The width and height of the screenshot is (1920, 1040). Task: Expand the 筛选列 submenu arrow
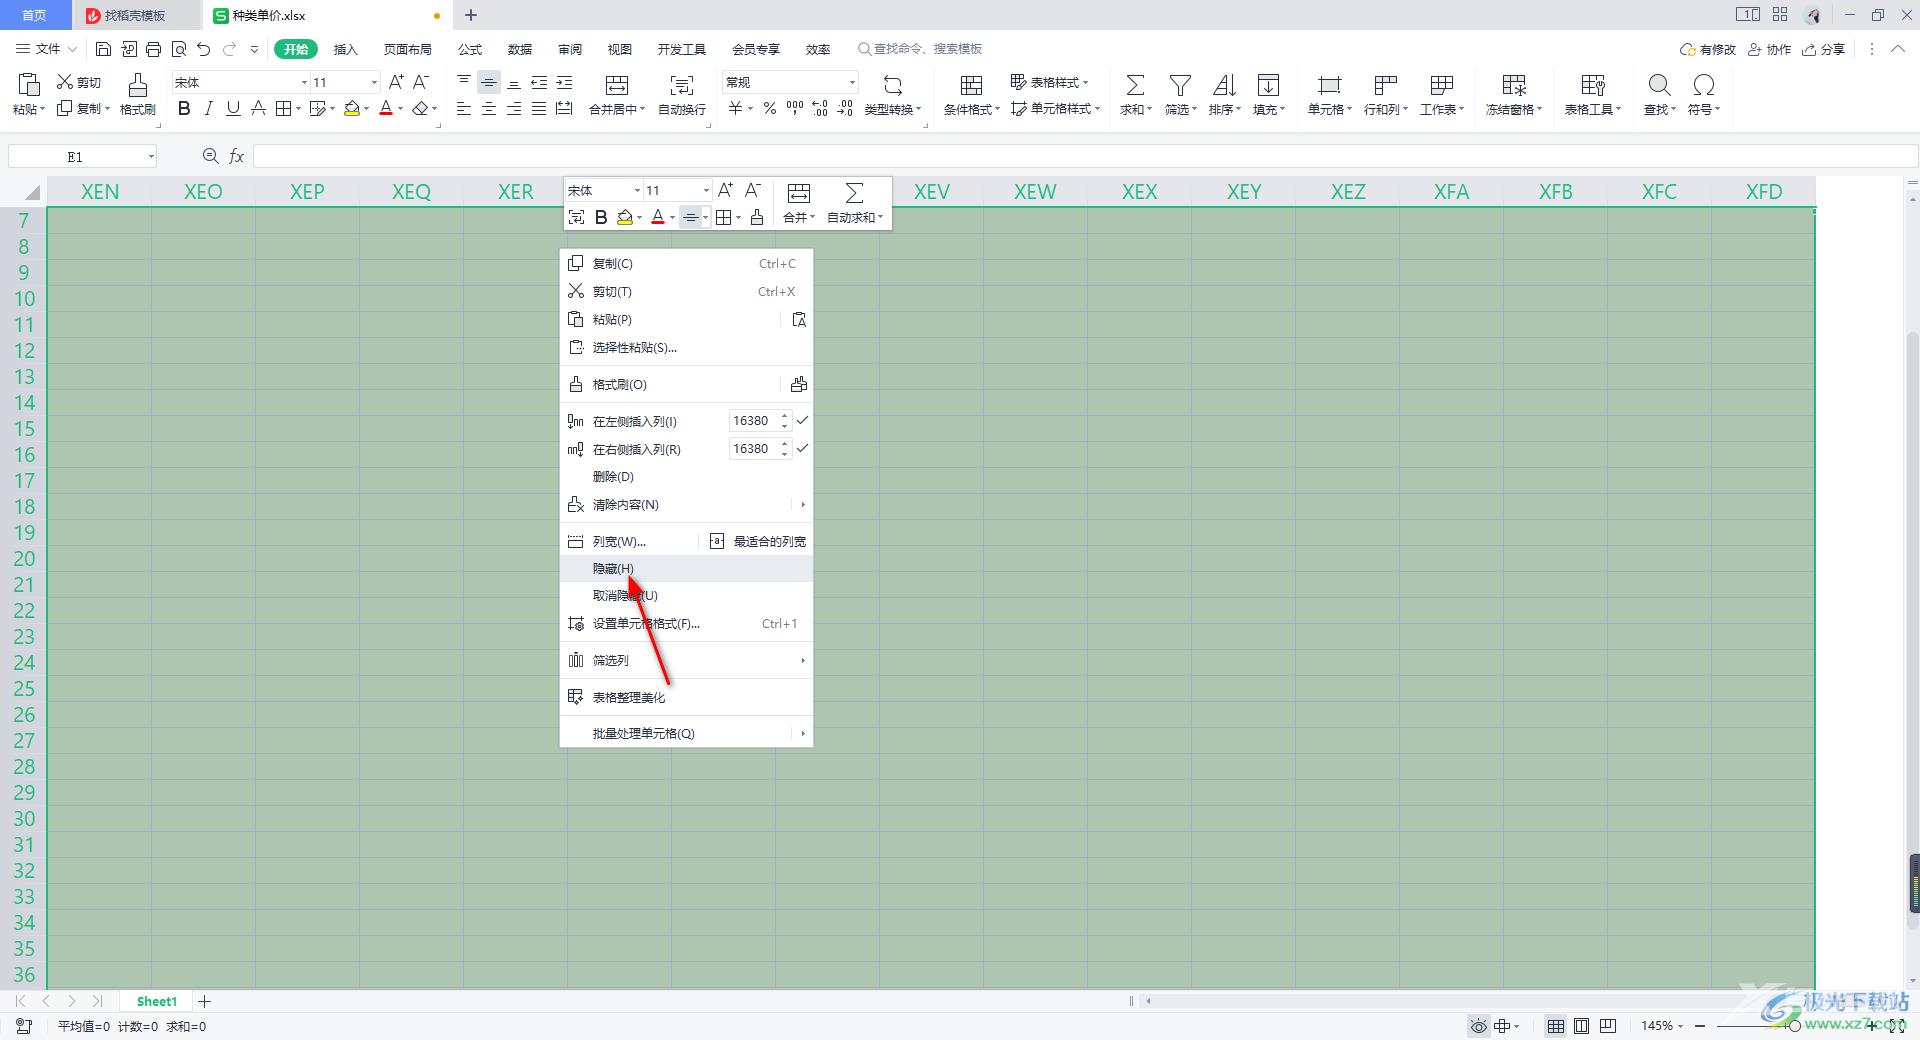click(803, 660)
